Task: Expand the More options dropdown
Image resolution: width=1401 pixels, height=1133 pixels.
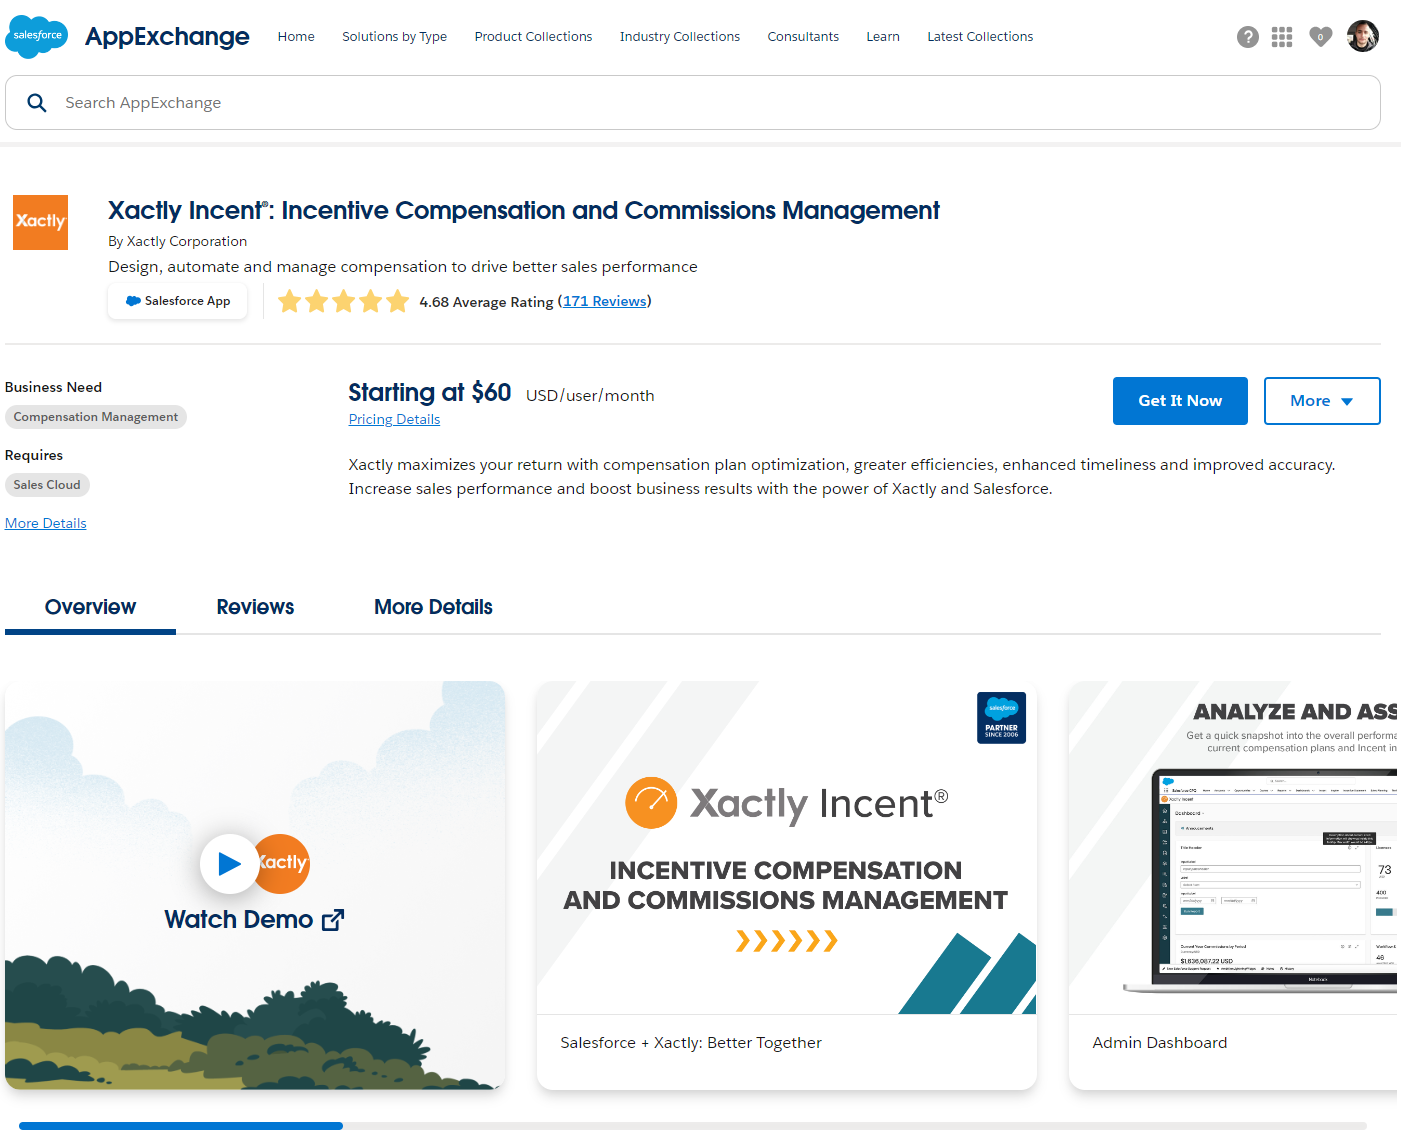Action: click(x=1322, y=401)
